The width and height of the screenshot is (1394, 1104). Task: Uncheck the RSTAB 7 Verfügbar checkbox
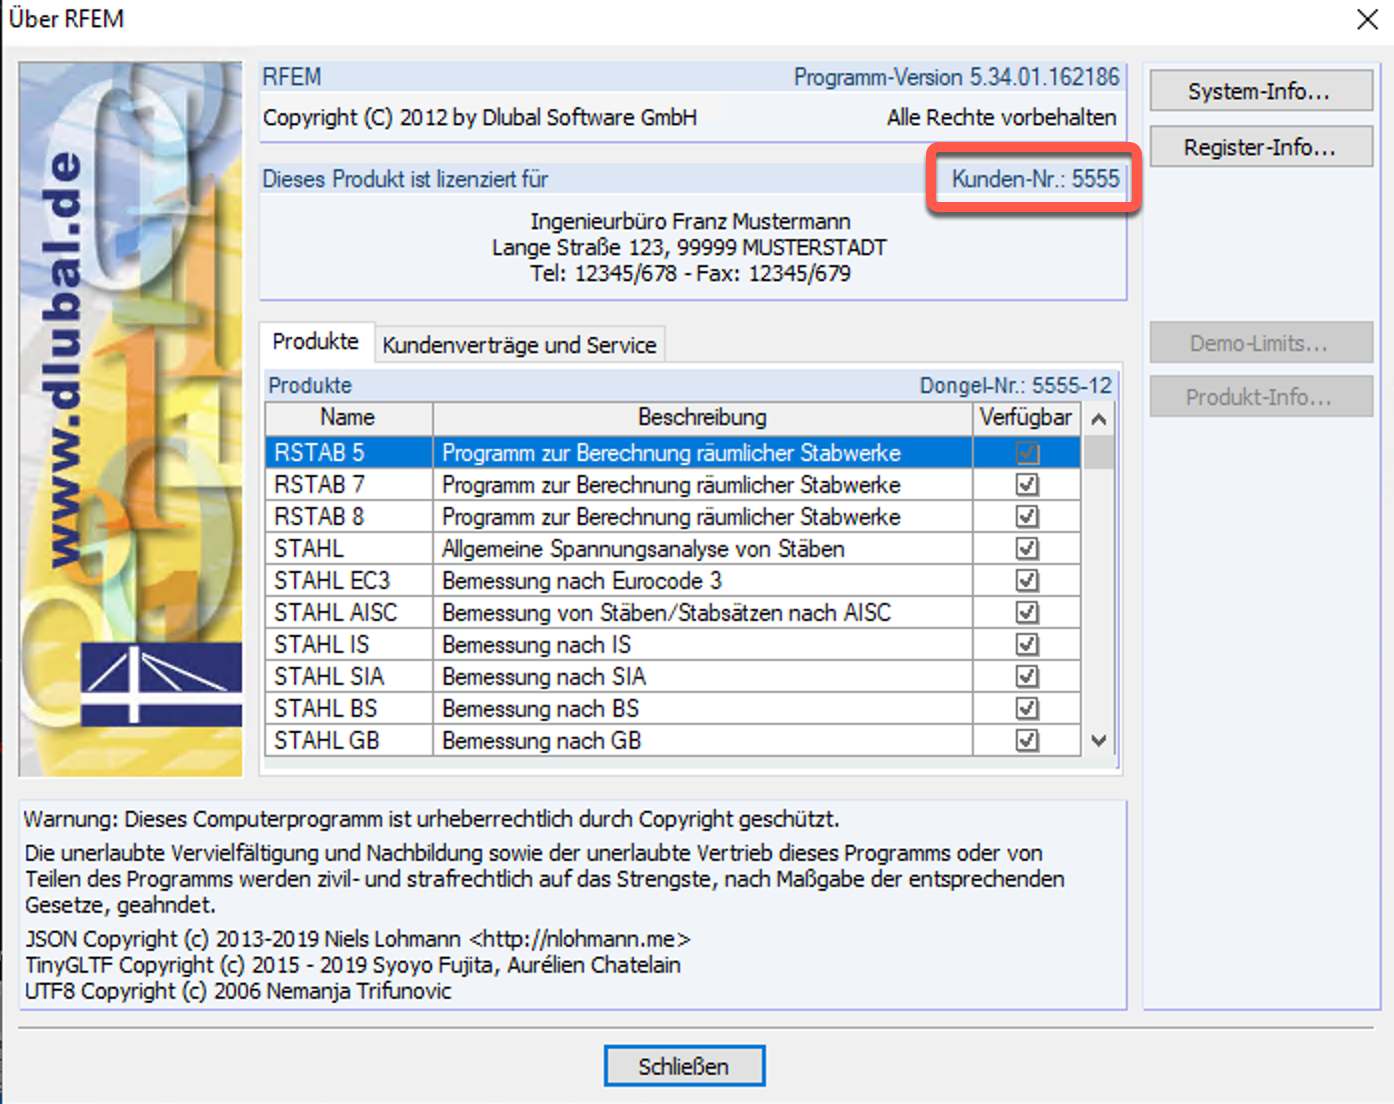point(1026,484)
